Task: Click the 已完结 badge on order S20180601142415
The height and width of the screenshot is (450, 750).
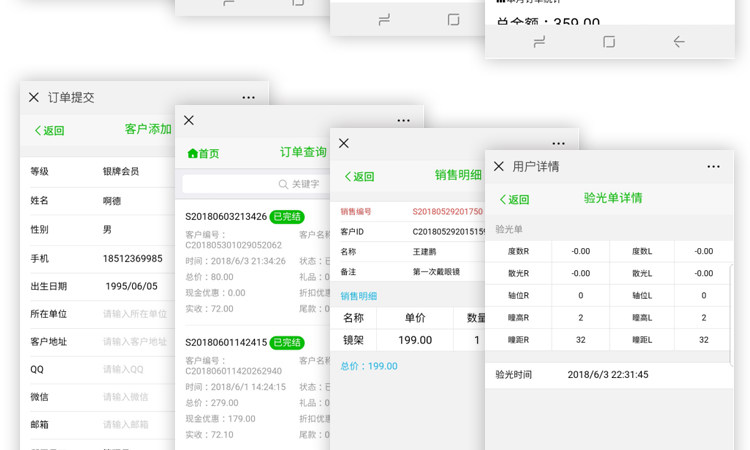Action: 287,342
